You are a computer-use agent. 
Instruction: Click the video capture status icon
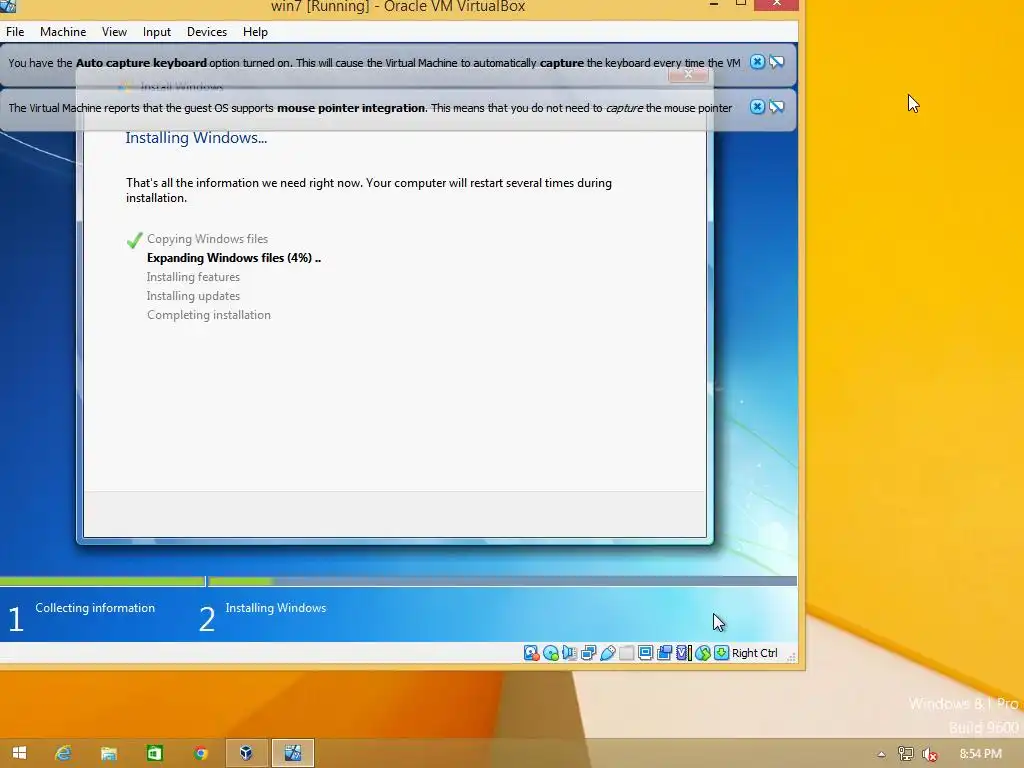pyautogui.click(x=664, y=653)
